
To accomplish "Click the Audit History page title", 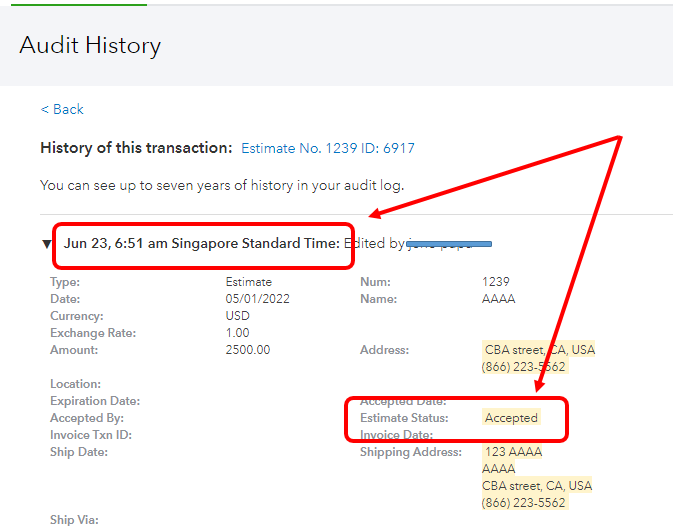I will pyautogui.click(x=90, y=45).
